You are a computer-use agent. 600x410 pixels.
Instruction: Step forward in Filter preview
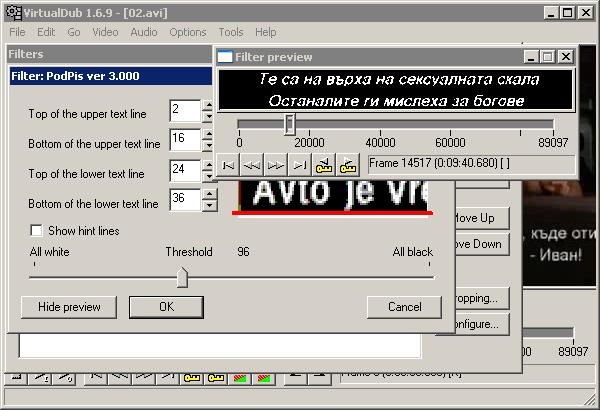coord(276,165)
